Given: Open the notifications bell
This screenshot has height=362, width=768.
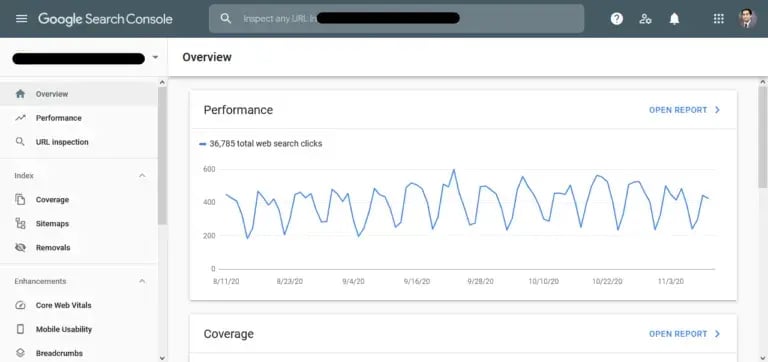Looking at the screenshot, I should click(x=674, y=19).
